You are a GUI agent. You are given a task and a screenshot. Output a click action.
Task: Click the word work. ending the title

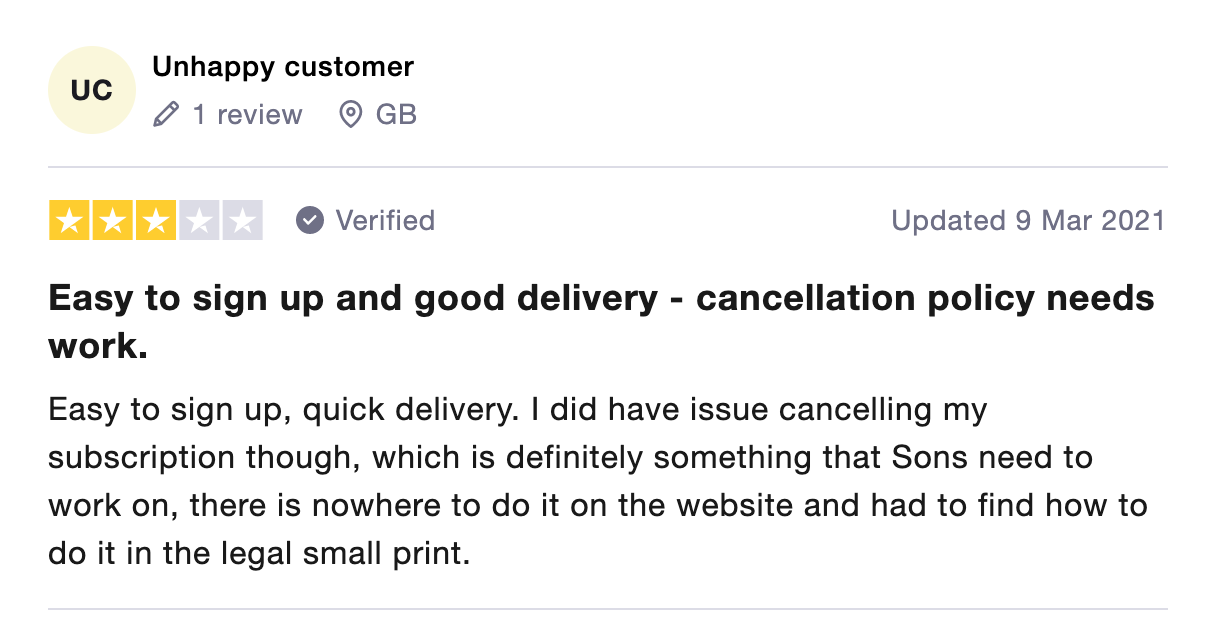coord(98,346)
